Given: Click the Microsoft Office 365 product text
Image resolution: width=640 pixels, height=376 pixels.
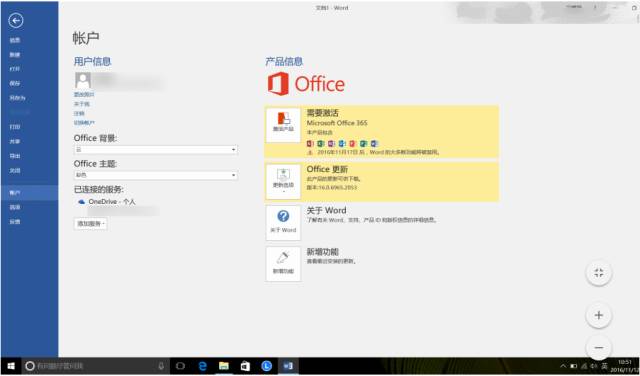Looking at the screenshot, I should tap(337, 123).
